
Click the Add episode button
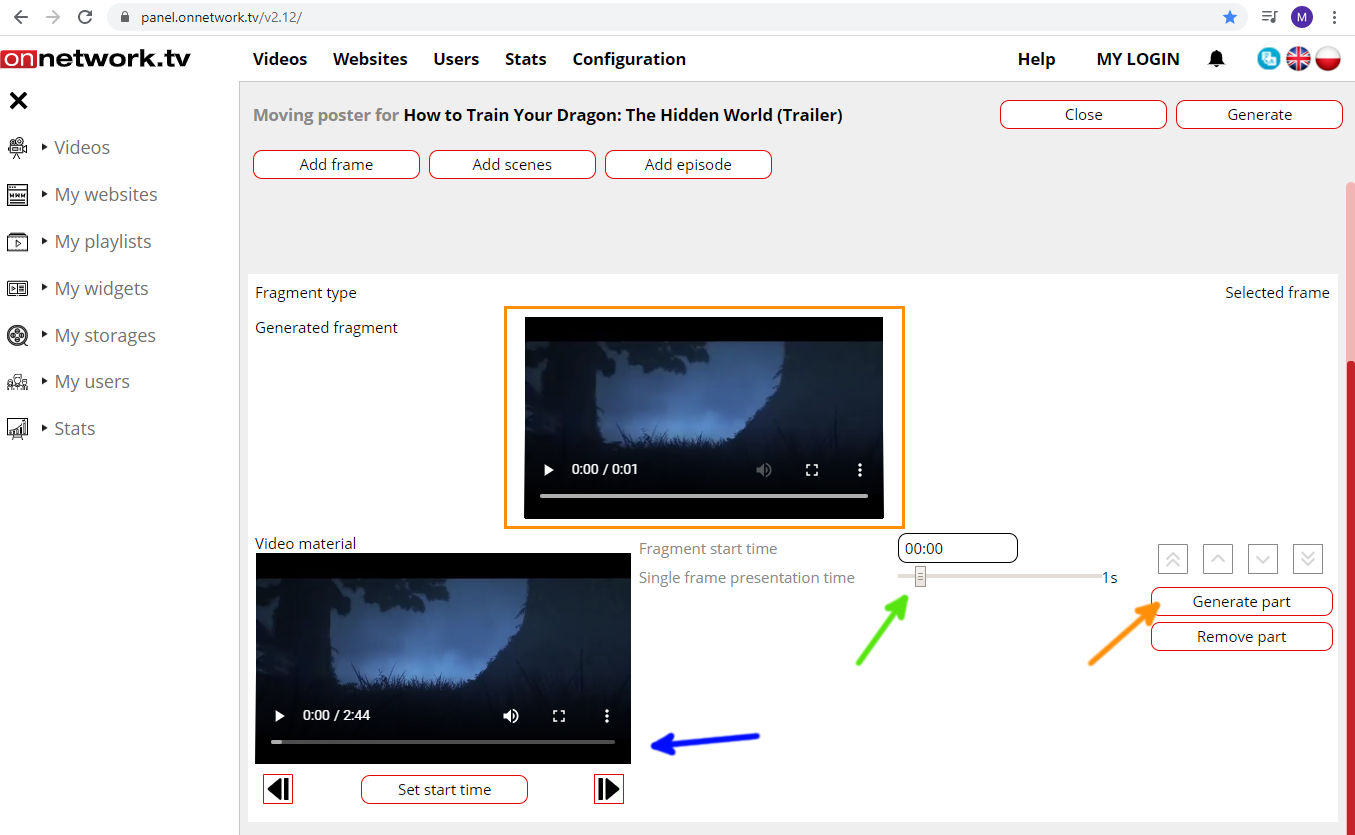coord(688,165)
